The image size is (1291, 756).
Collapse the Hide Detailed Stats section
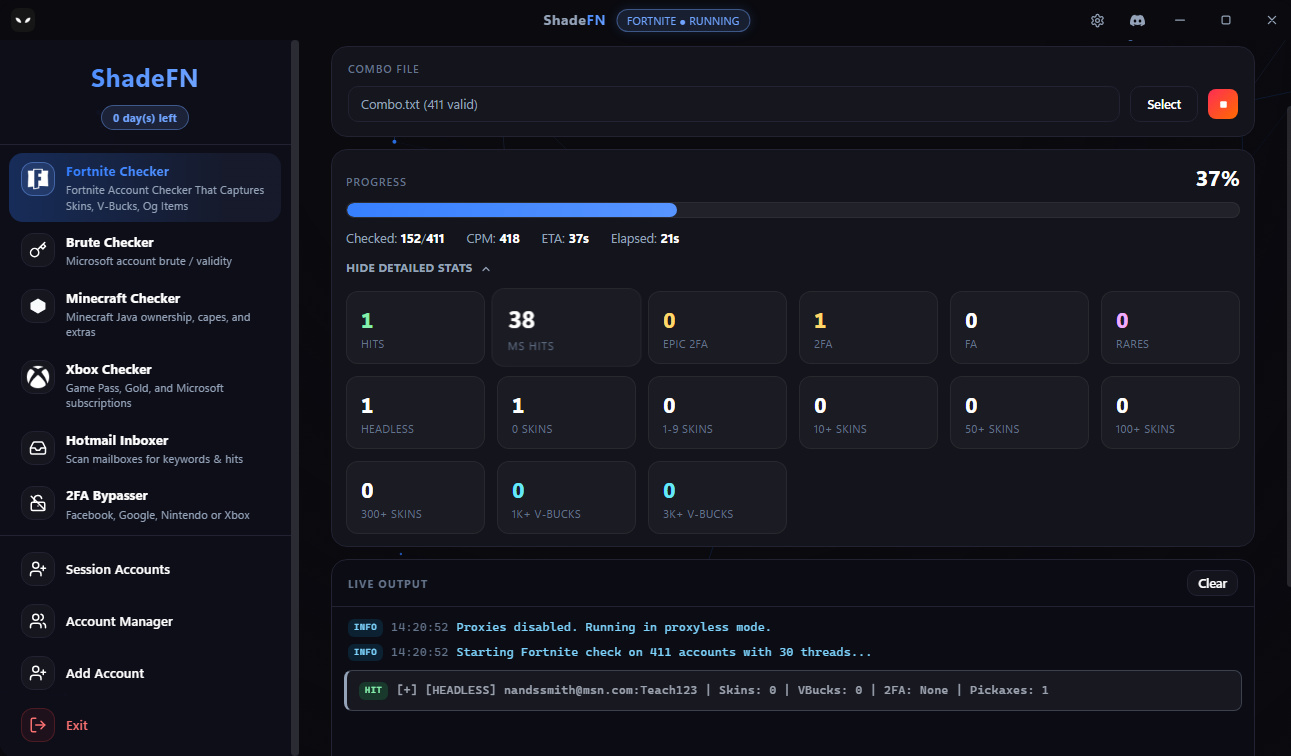[418, 268]
